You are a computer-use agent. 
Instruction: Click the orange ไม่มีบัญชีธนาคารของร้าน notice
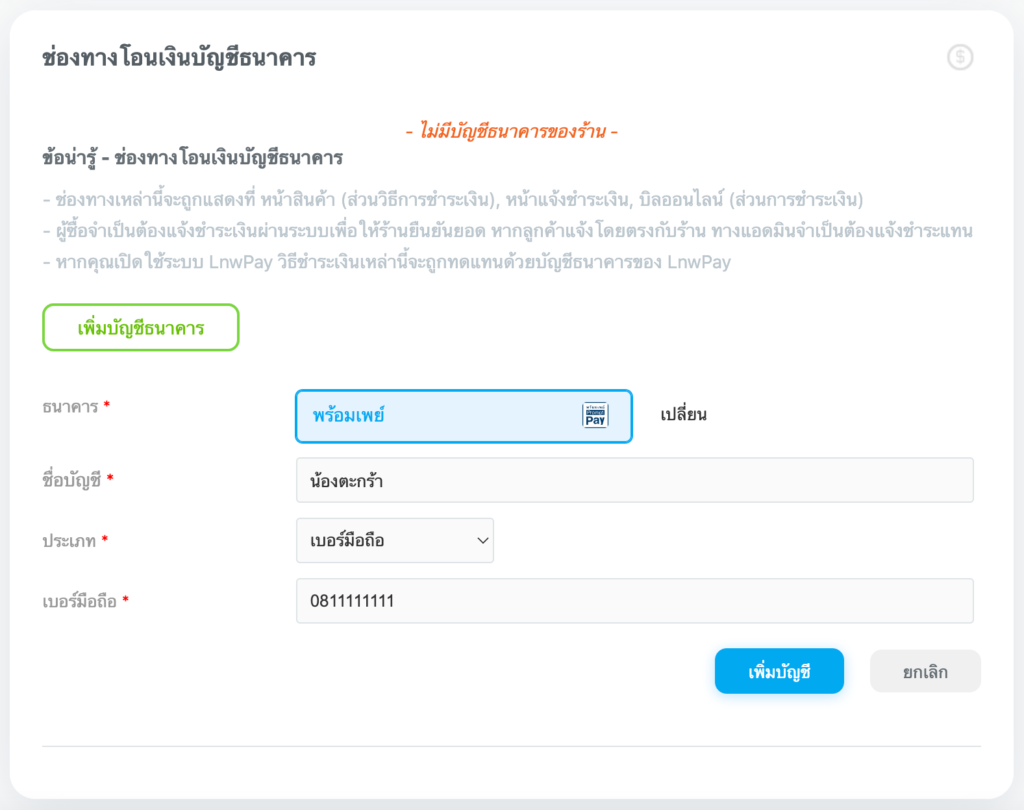[x=511, y=132]
